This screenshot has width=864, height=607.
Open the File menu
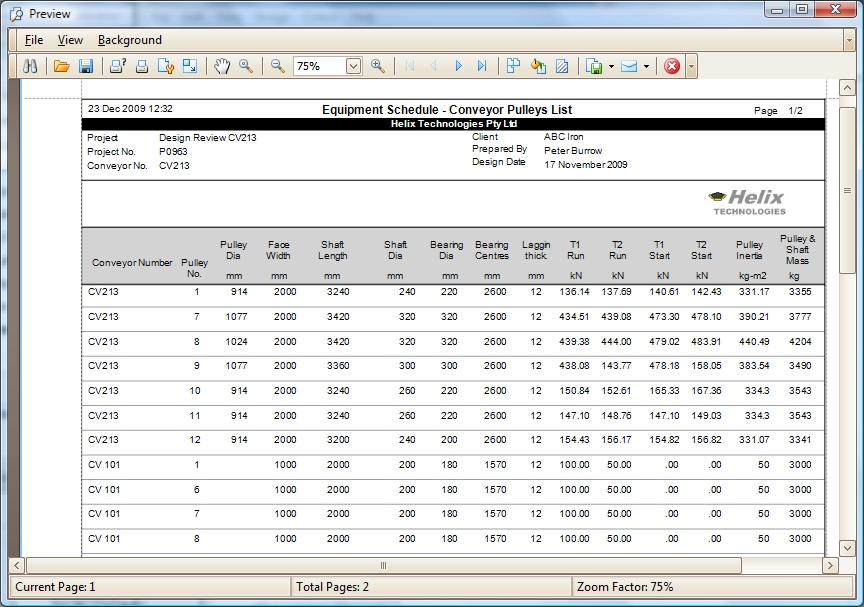34,40
